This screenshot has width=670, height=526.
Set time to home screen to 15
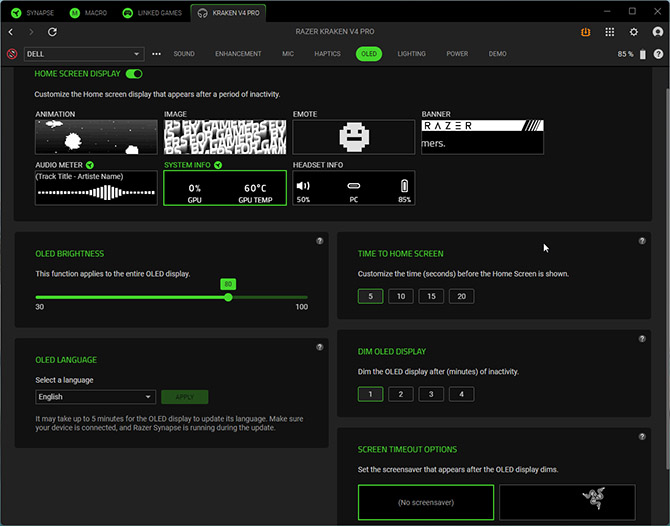(431, 296)
